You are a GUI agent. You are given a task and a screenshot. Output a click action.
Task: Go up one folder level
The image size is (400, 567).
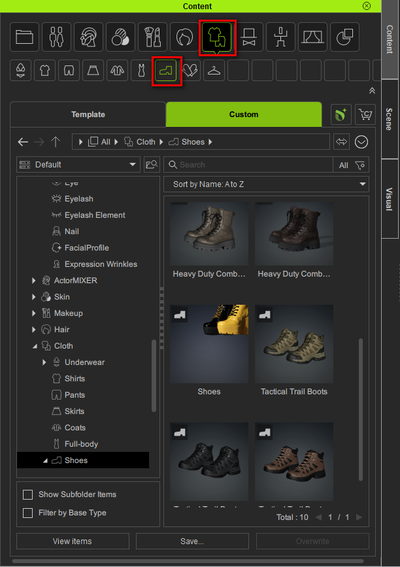55,142
